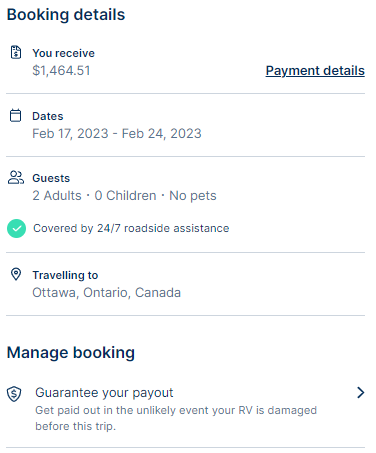The image size is (376, 453).
Task: Click the receipt dollar icon beside You receive
Action: point(16,52)
